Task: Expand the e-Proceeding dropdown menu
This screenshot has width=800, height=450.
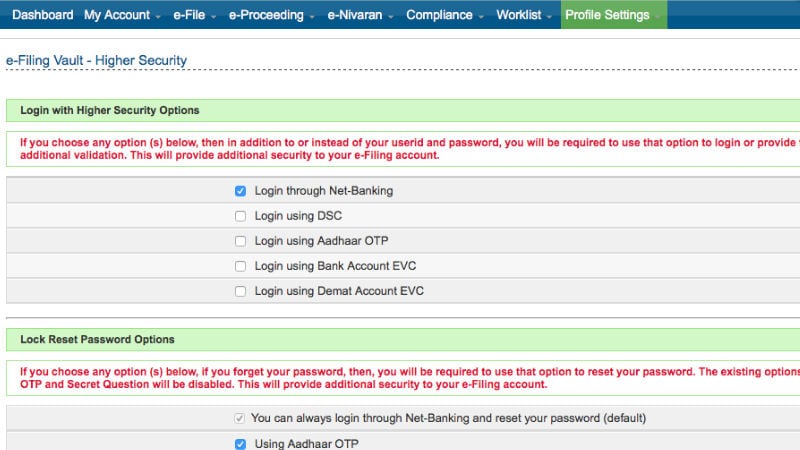Action: 271,15
